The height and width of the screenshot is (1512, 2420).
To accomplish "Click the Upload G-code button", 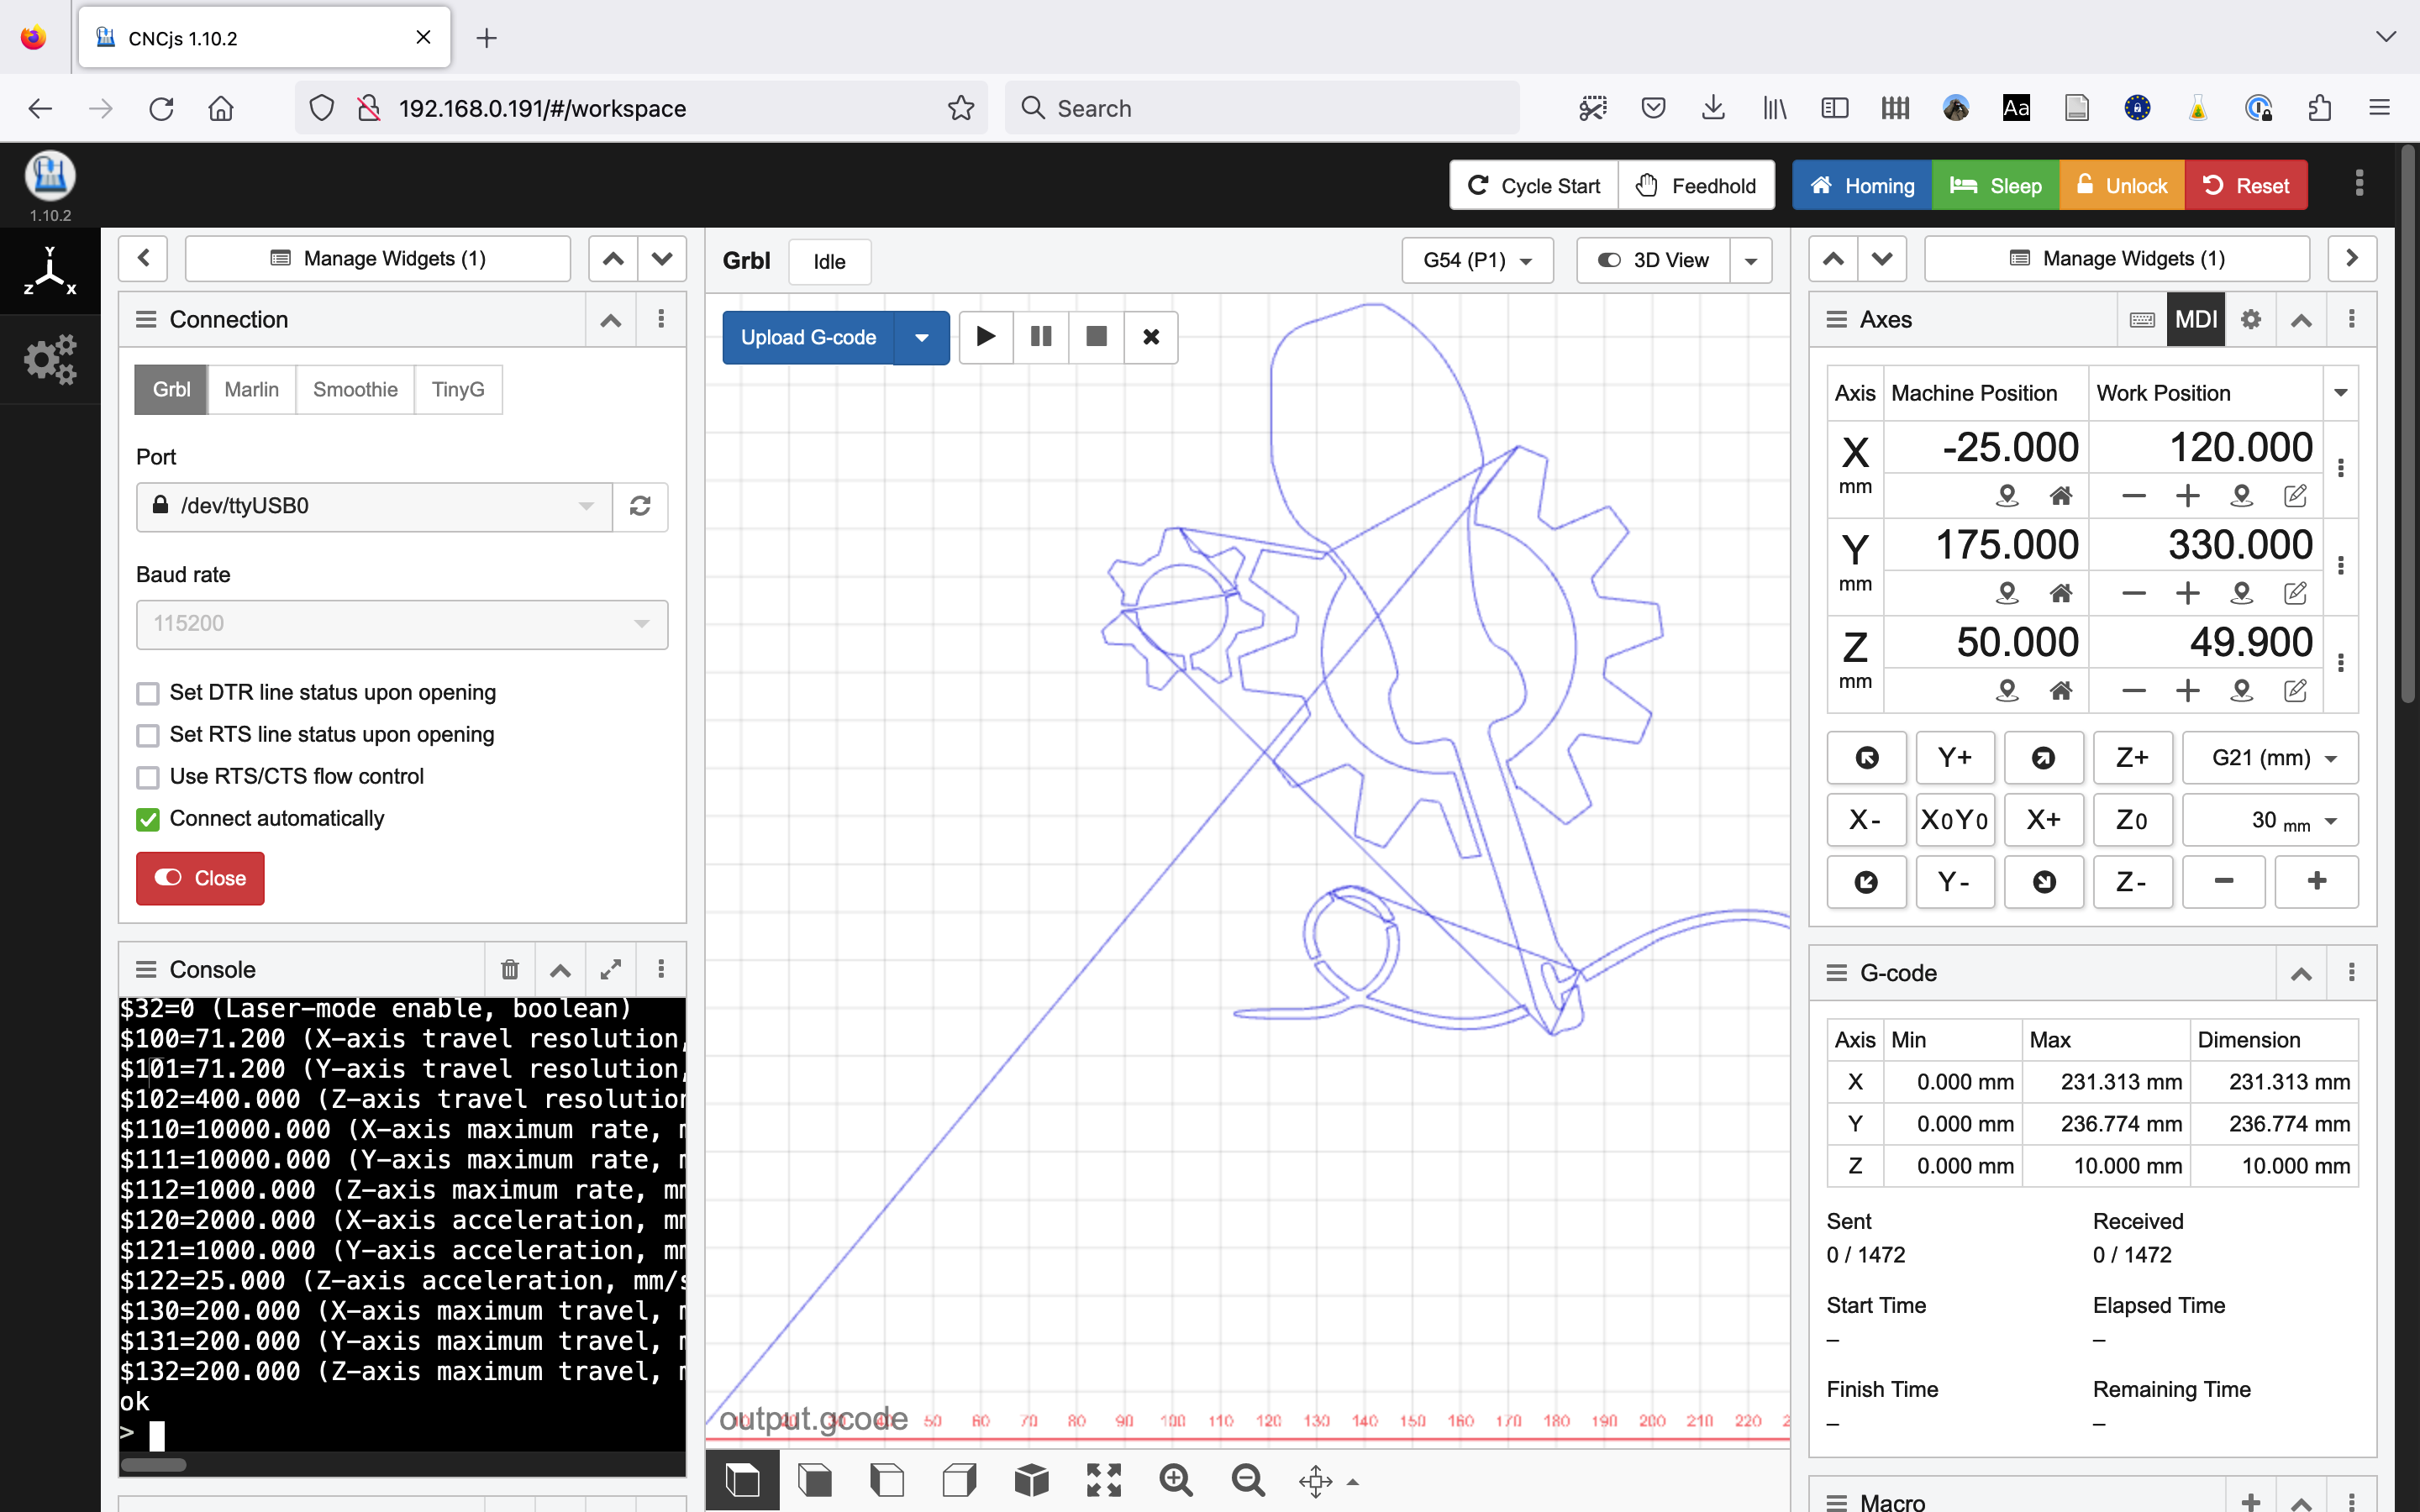I will [x=808, y=338].
